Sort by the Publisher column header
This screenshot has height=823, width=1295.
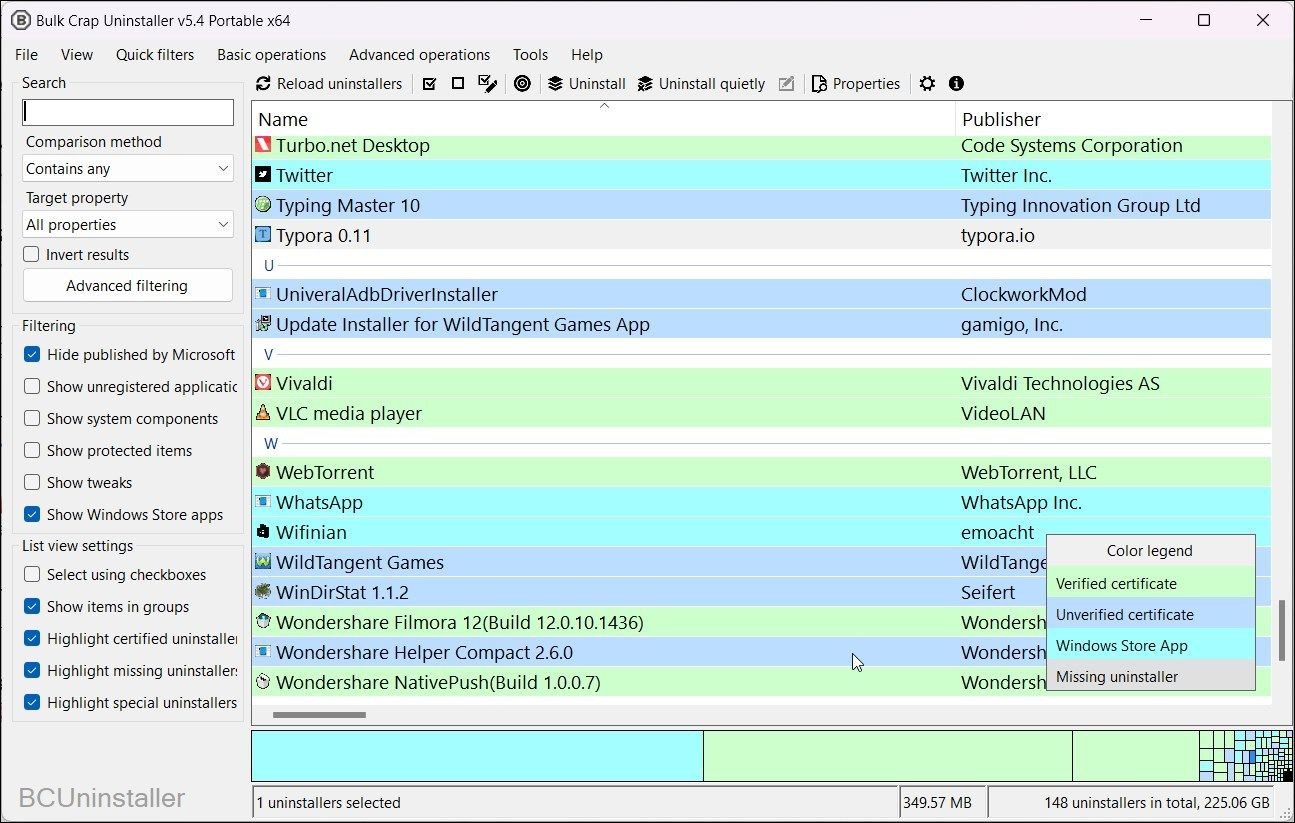click(1113, 119)
